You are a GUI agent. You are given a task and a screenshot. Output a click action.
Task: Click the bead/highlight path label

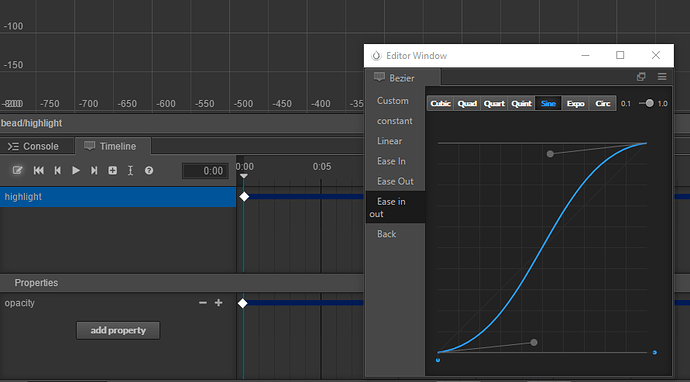tap(32, 123)
